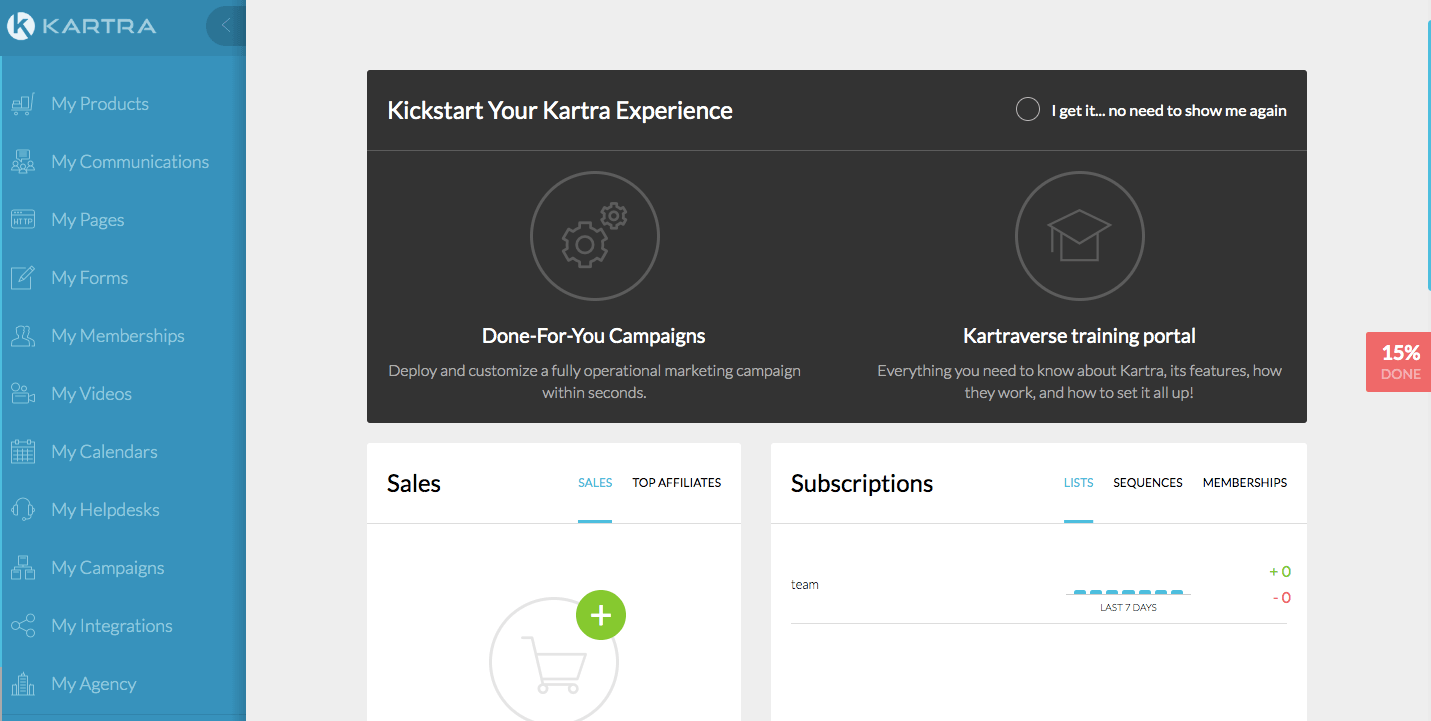Click the page scrollbar on the right edge

pos(1429,155)
